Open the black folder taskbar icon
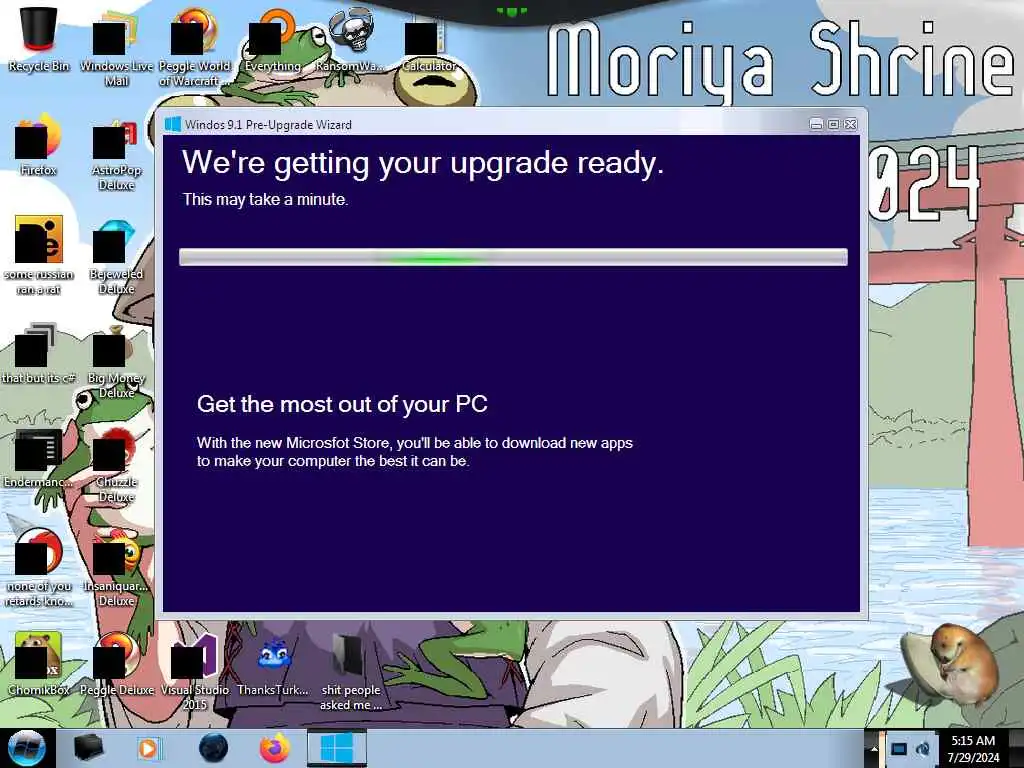The height and width of the screenshot is (768, 1024). point(88,748)
